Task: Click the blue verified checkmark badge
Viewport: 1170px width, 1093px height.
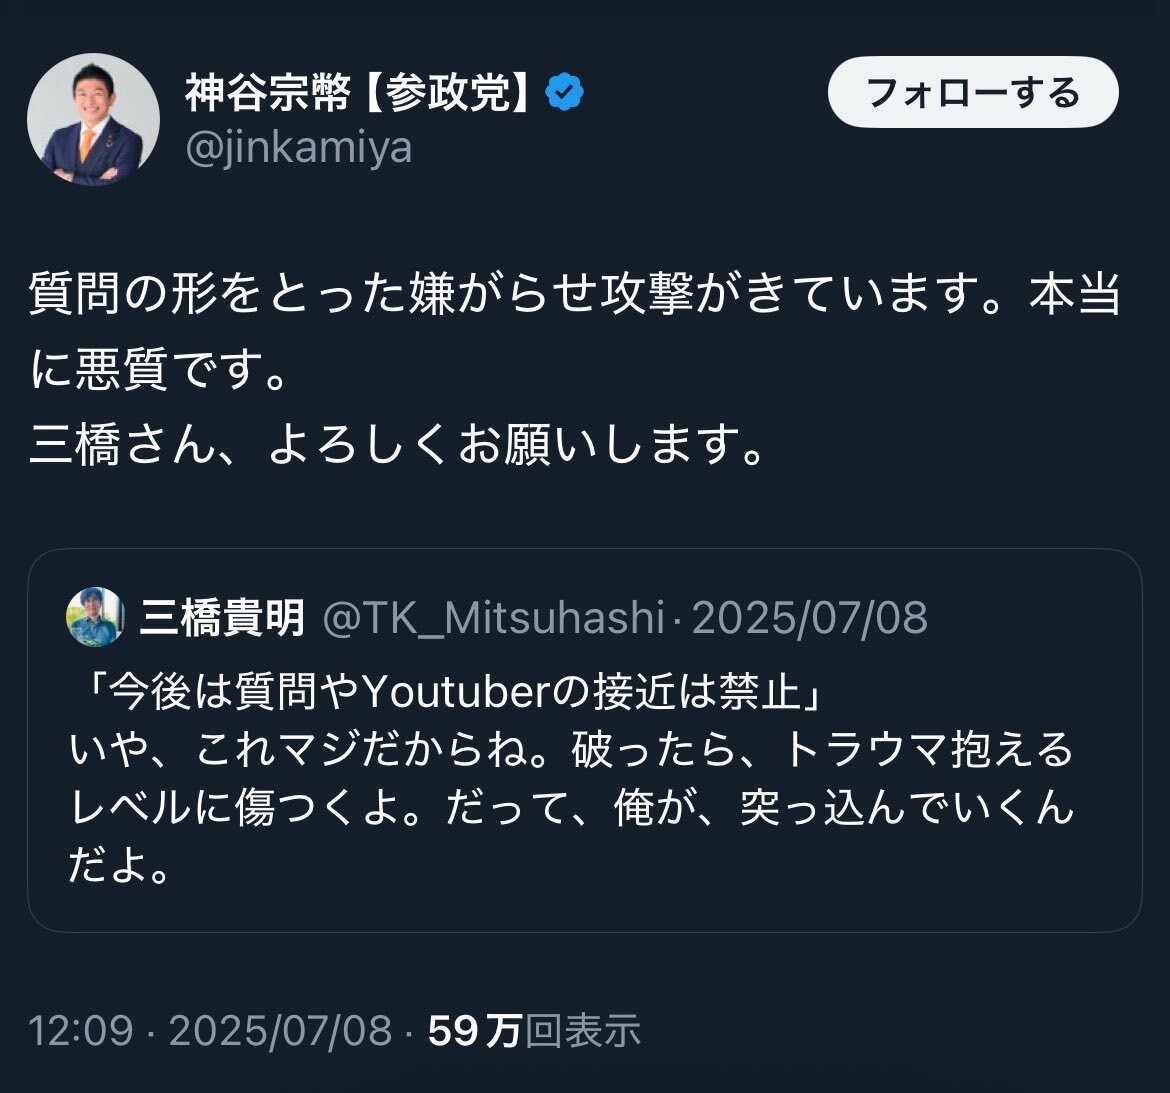Action: pos(565,93)
